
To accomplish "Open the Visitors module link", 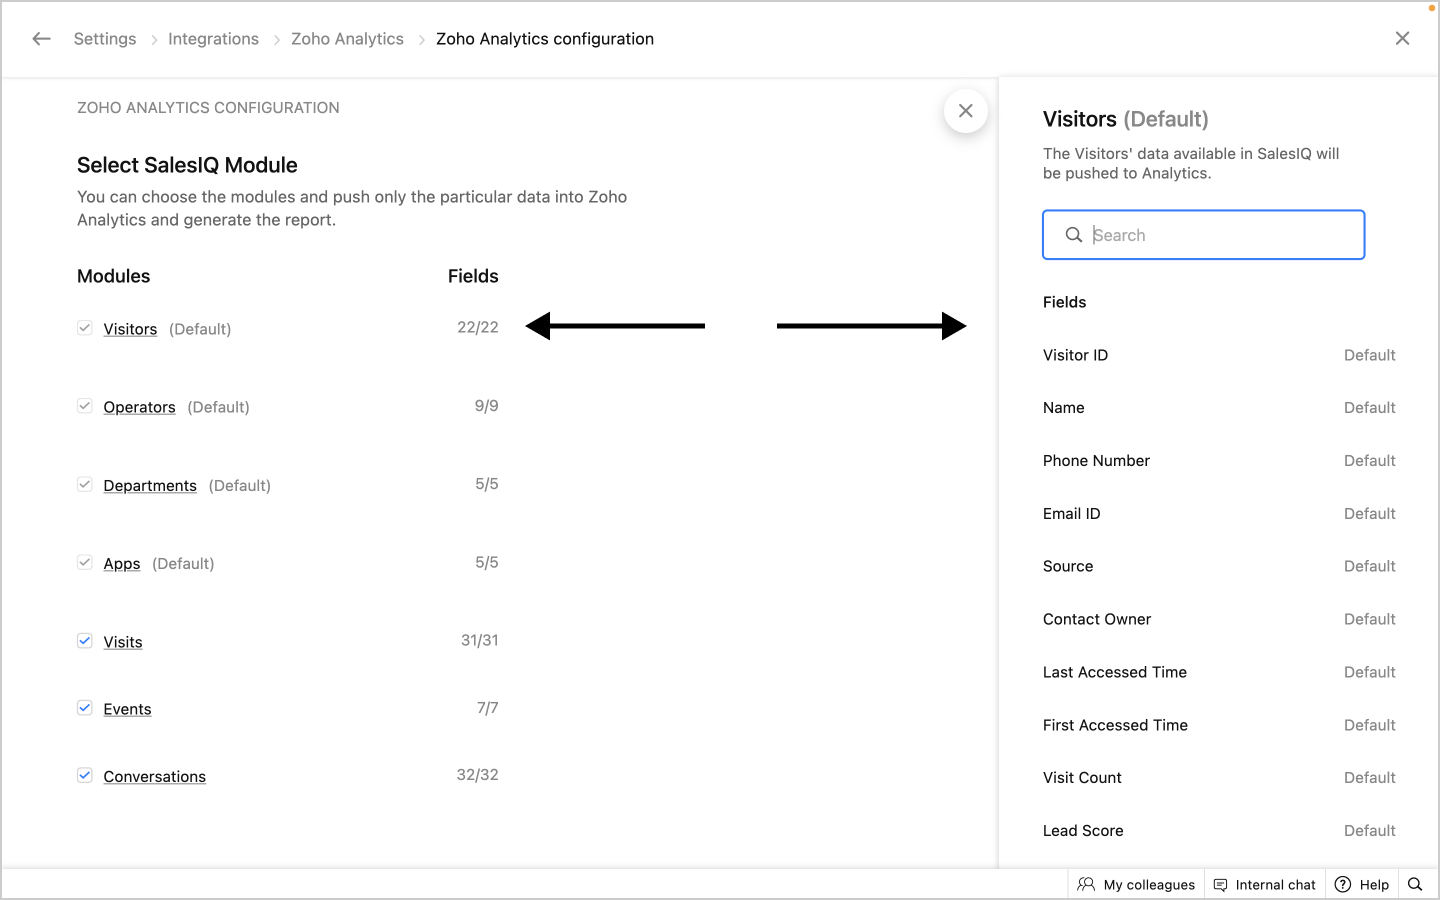I will [130, 329].
